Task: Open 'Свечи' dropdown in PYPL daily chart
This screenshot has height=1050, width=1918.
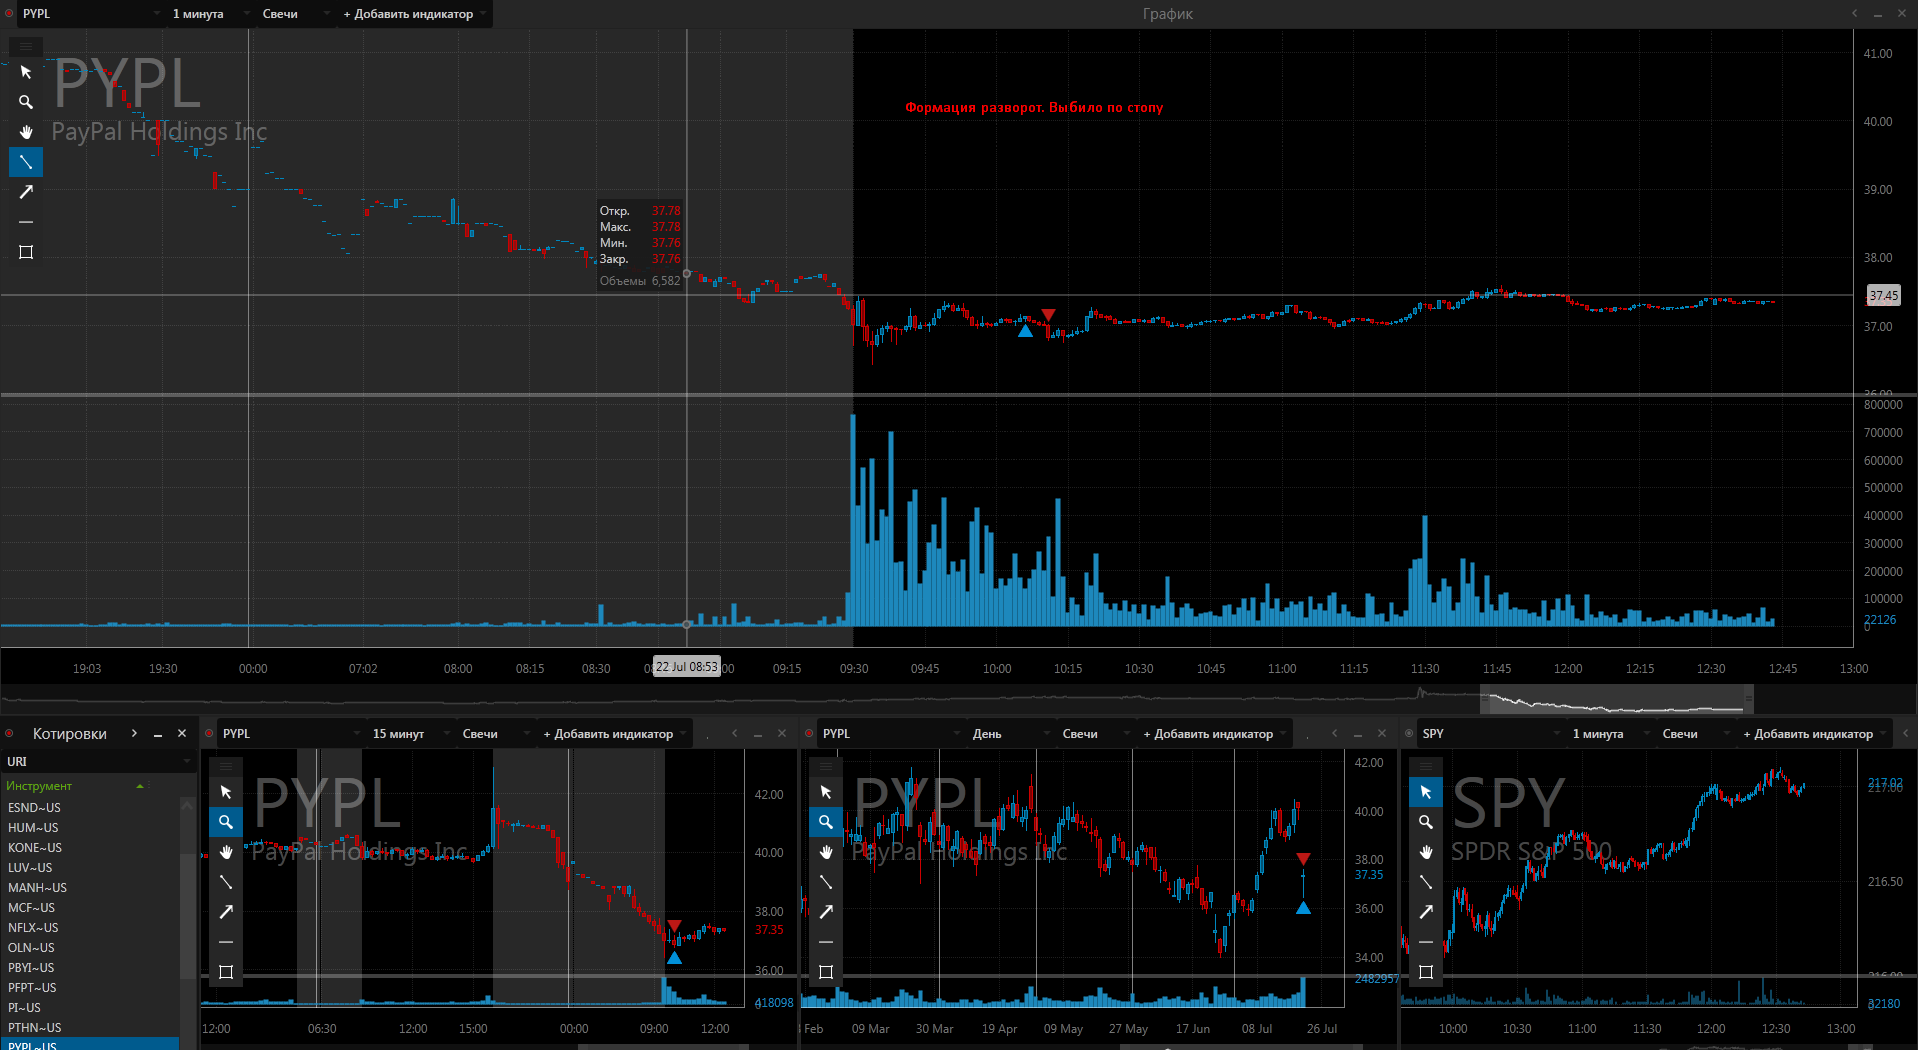Action: tap(1095, 734)
